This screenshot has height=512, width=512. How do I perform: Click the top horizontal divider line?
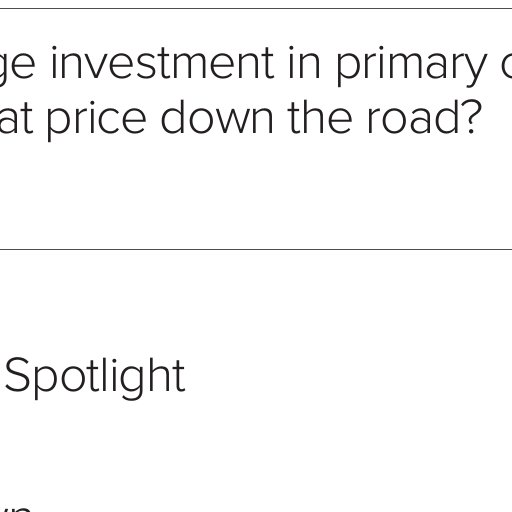(256, 8)
